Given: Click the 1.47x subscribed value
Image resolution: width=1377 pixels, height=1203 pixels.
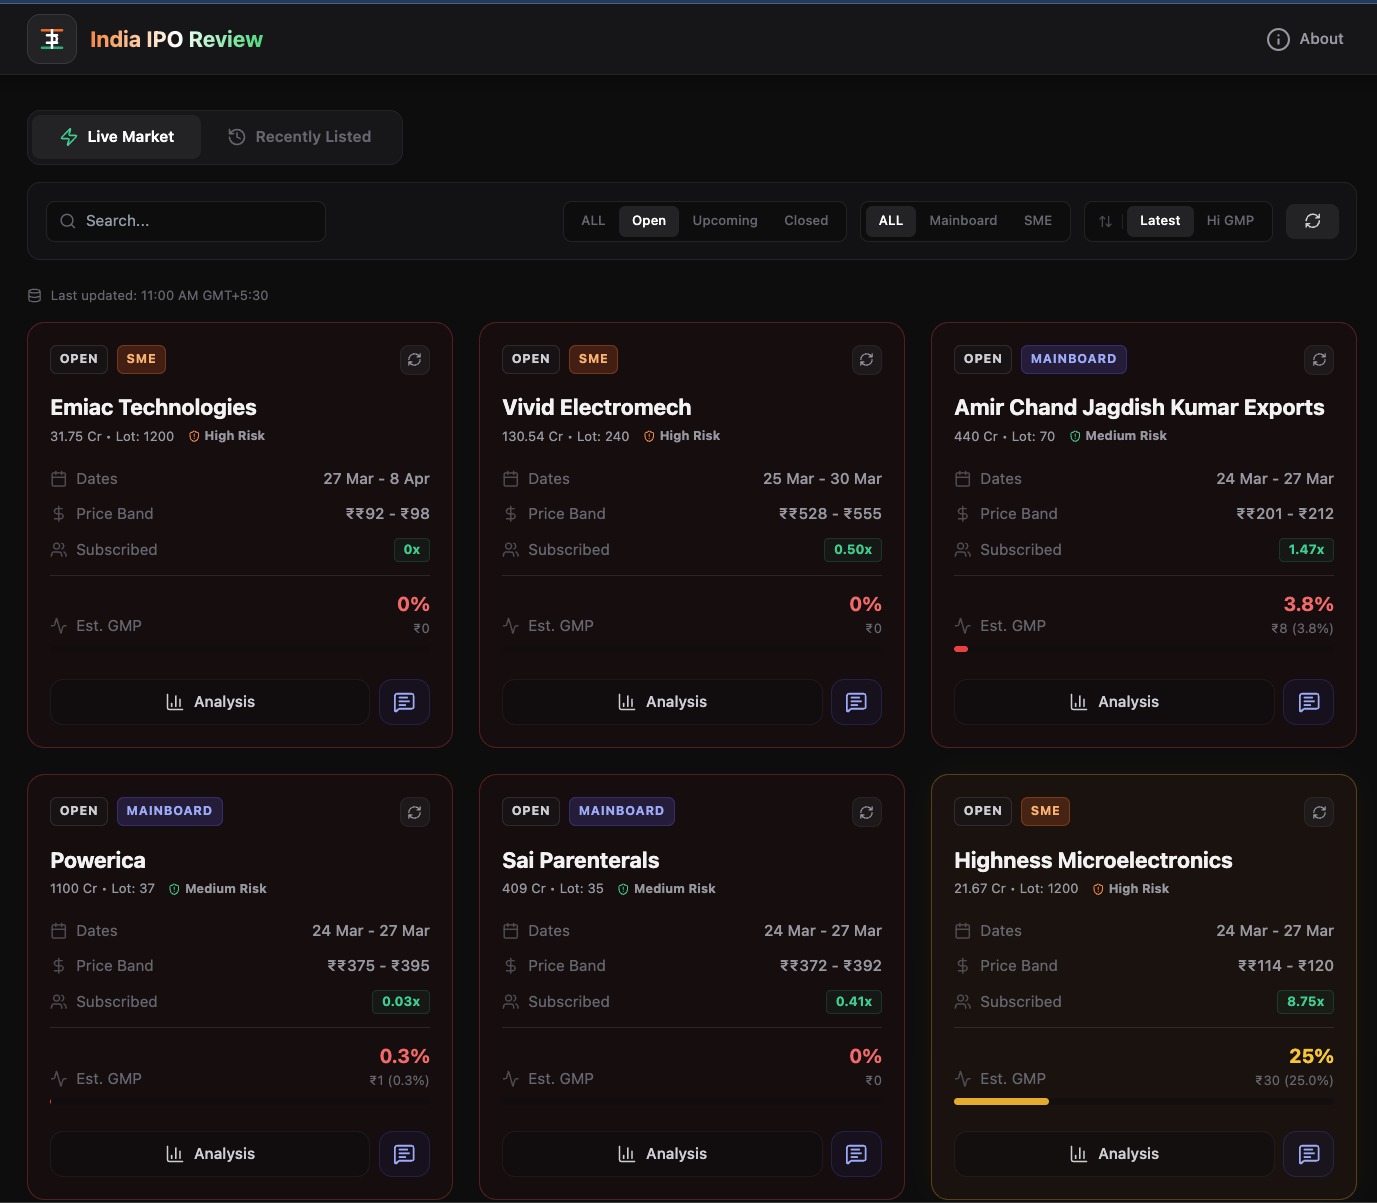Looking at the screenshot, I should coord(1306,549).
